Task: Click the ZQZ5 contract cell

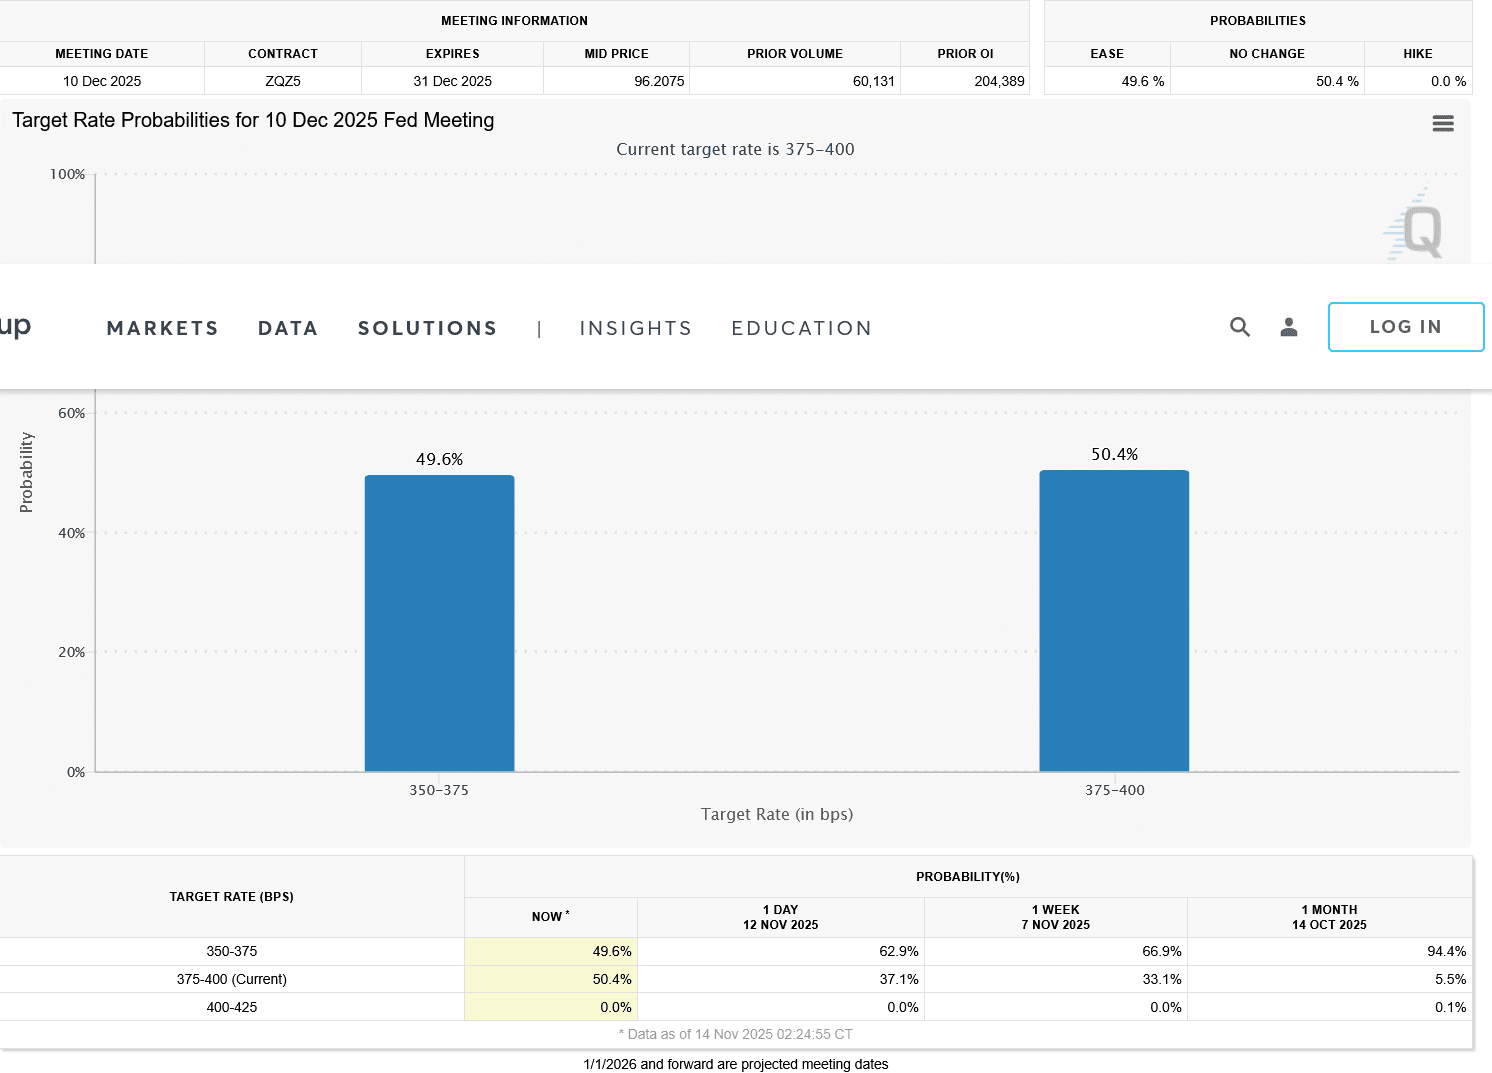Action: tap(283, 80)
